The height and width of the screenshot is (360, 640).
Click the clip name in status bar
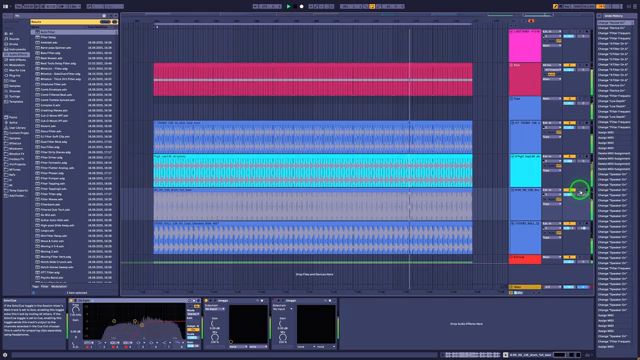coord(530,355)
